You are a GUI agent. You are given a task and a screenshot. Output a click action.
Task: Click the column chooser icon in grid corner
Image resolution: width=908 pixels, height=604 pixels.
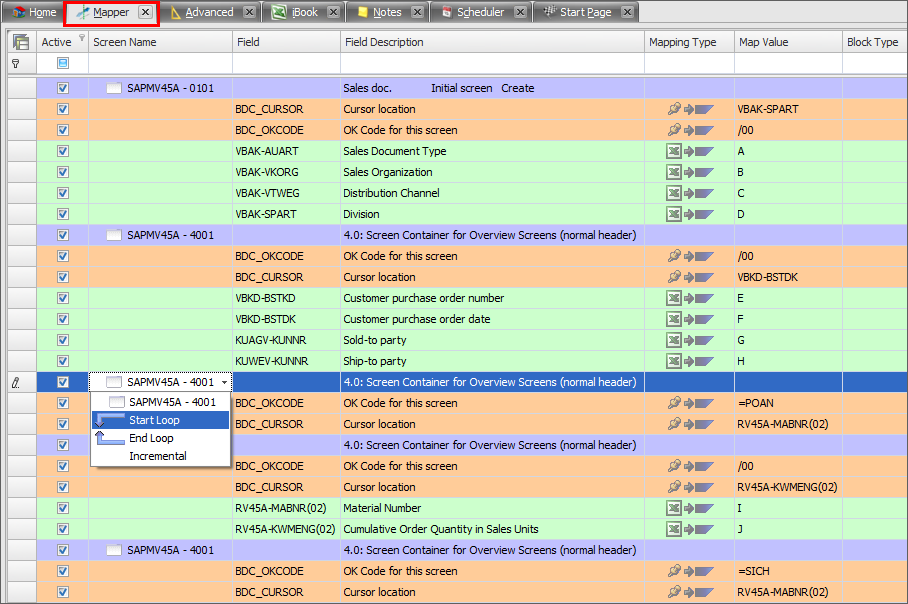[20, 42]
